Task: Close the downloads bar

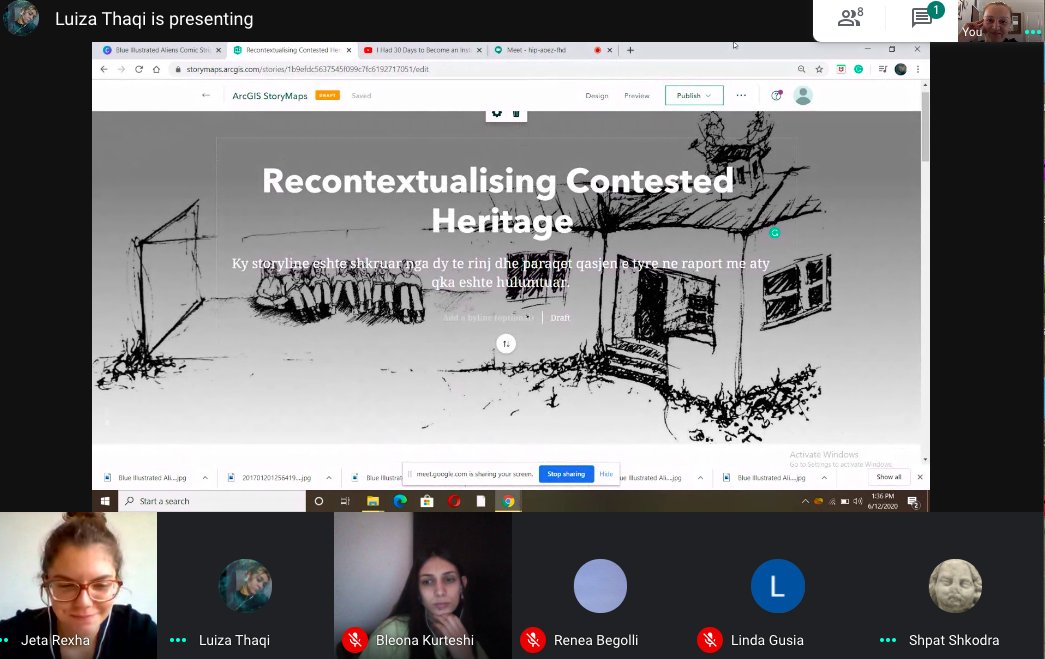Action: point(920,477)
